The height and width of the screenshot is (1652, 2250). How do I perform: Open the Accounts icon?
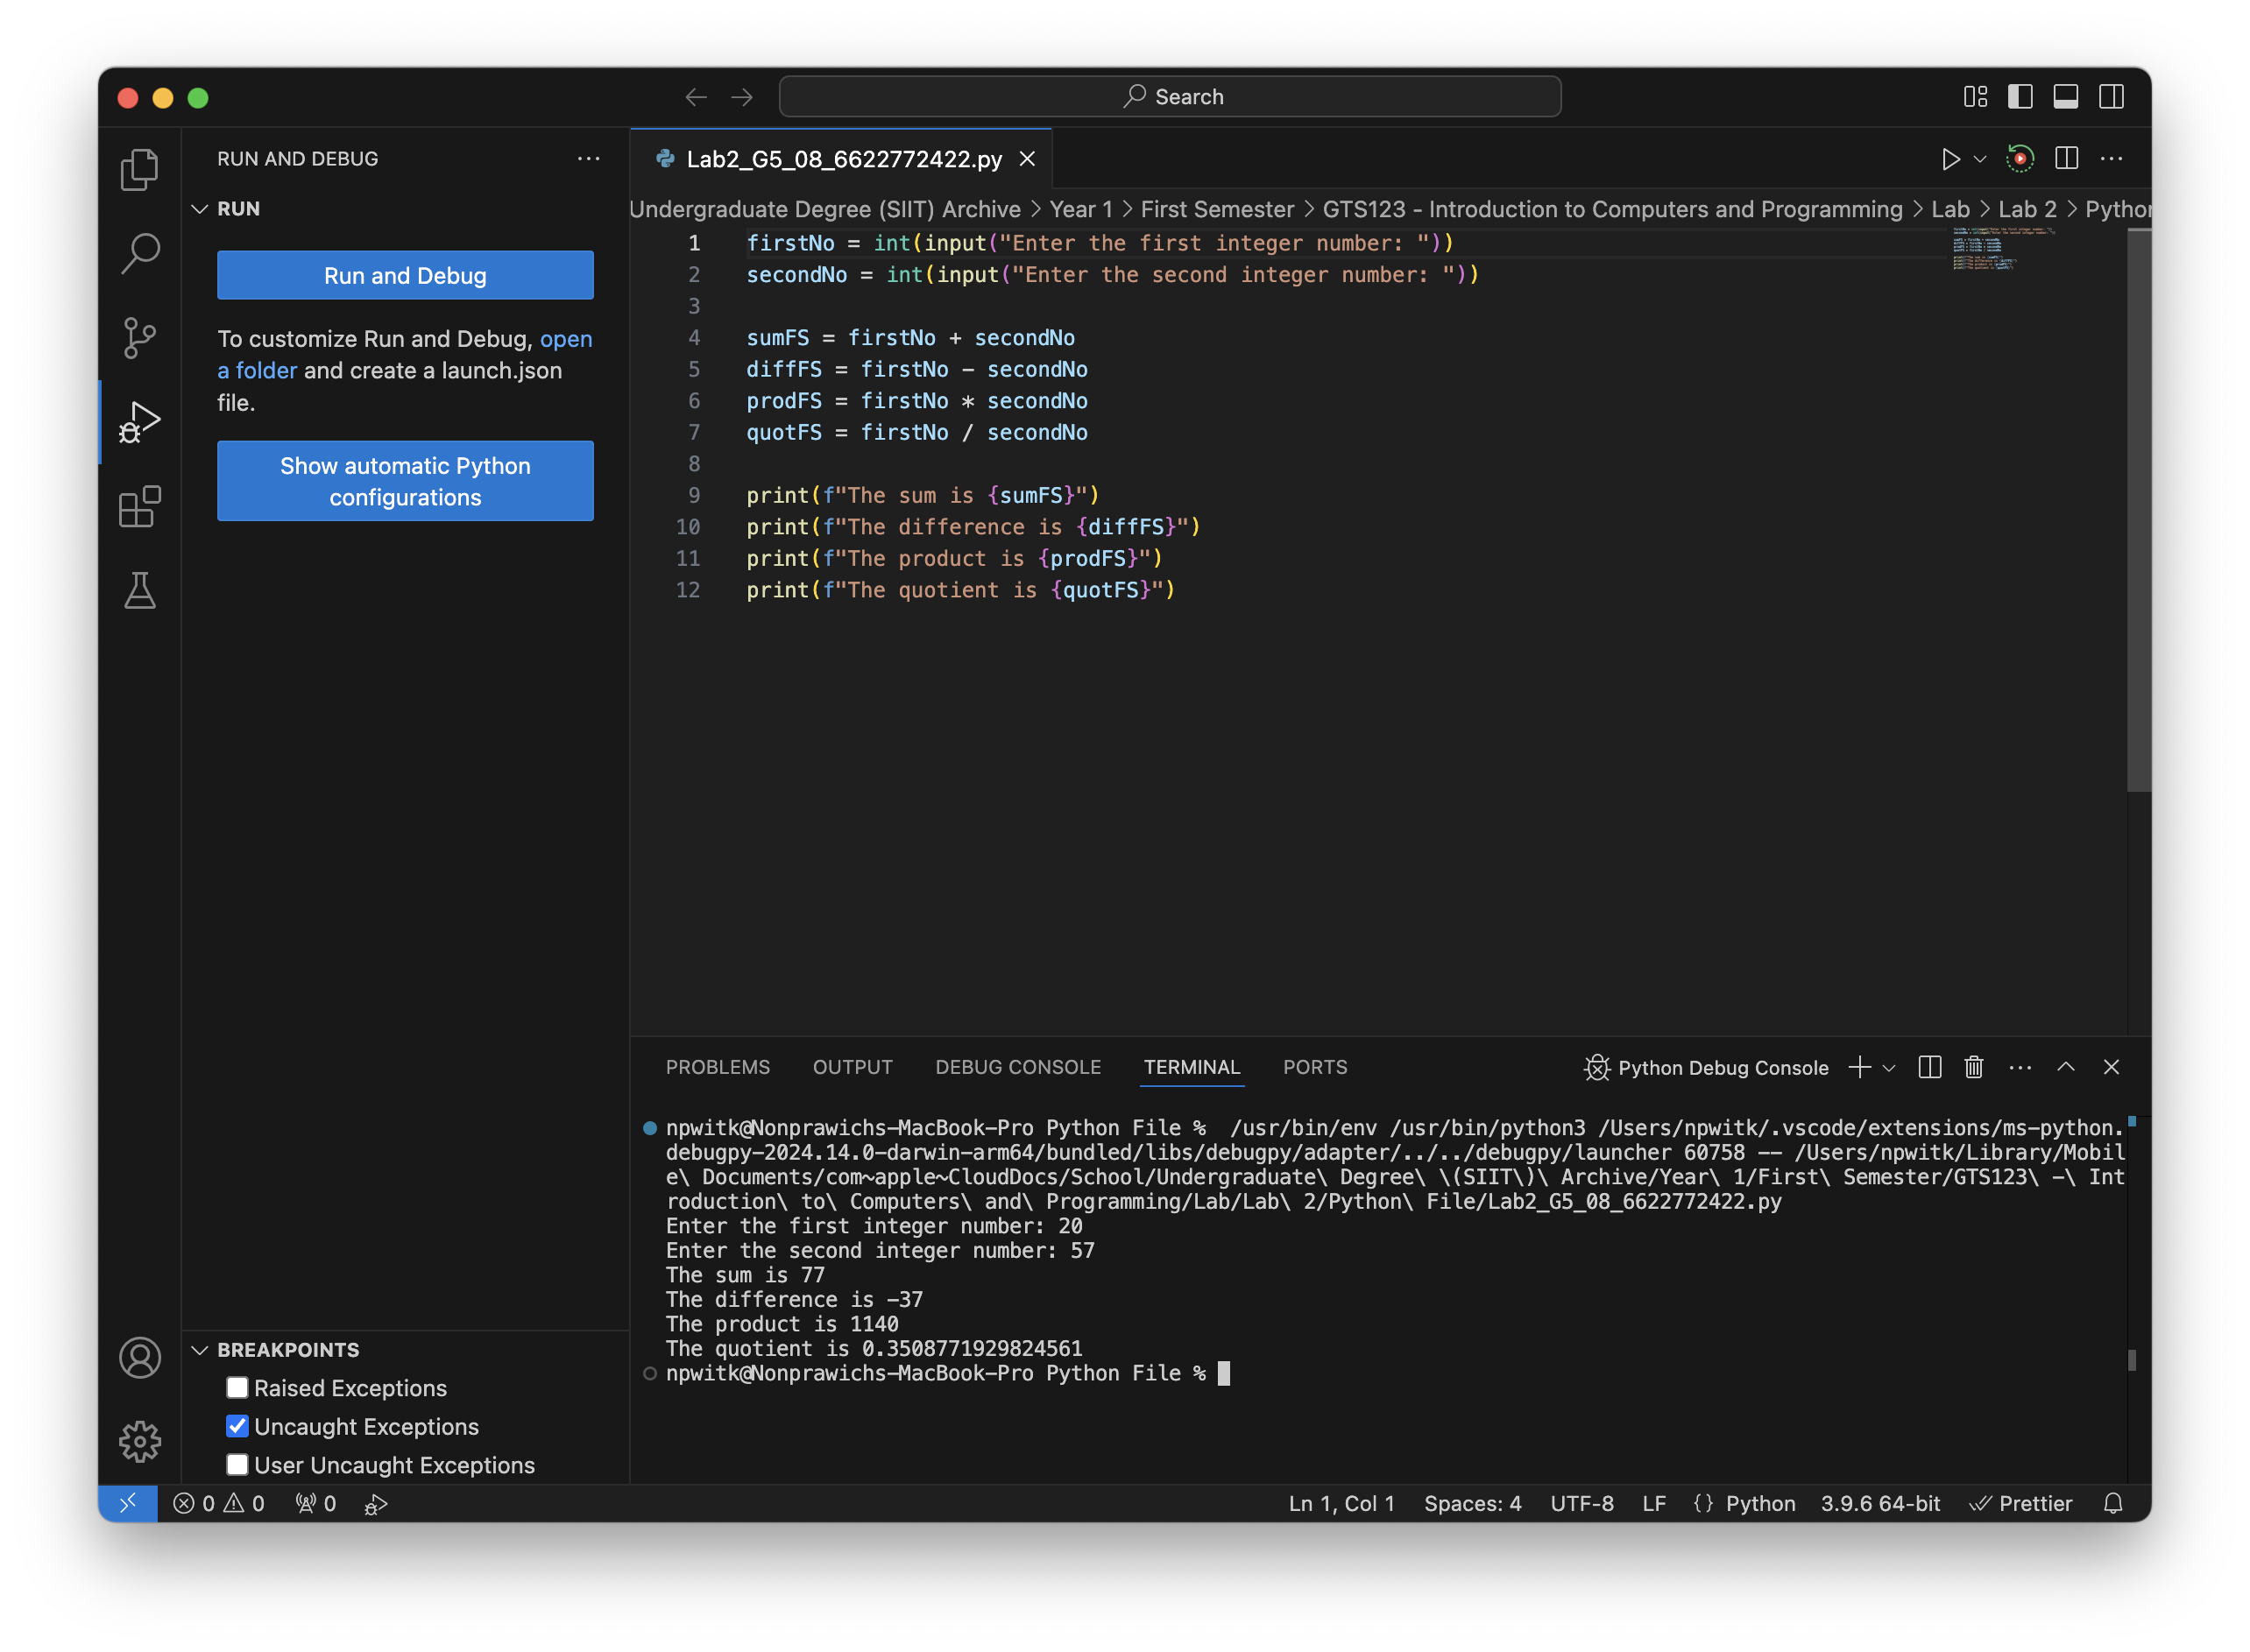139,1357
